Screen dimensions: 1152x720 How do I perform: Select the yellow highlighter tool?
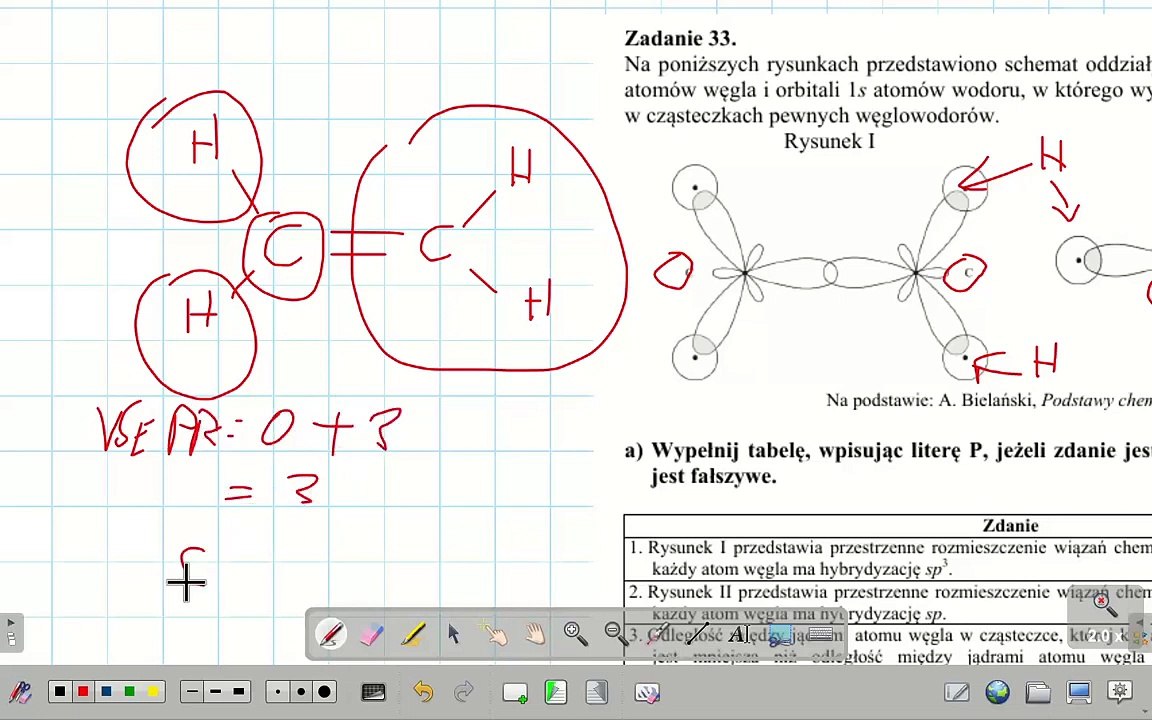coord(413,633)
